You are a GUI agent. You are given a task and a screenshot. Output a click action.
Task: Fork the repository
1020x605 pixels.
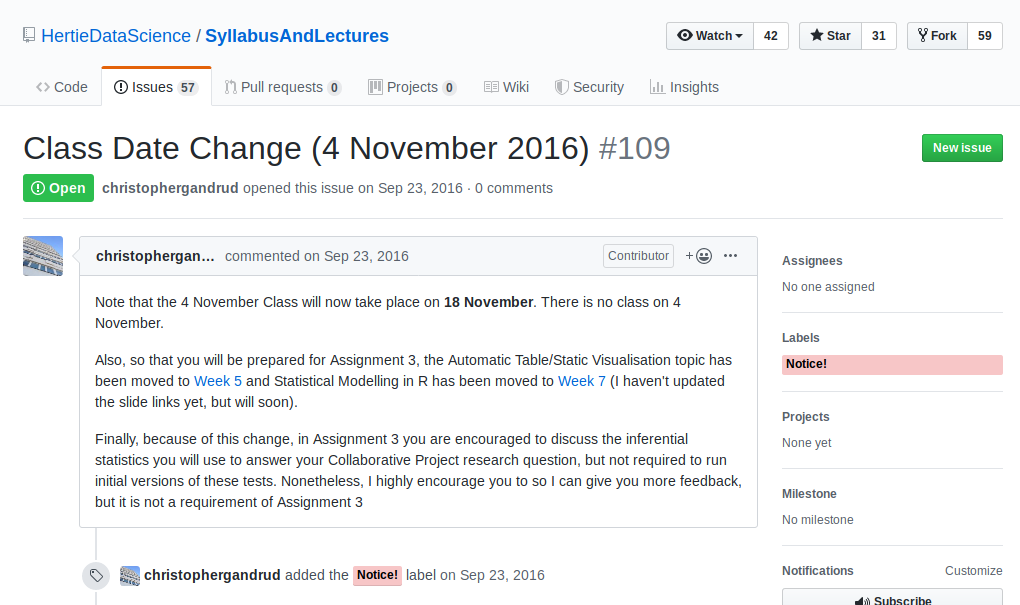[937, 36]
